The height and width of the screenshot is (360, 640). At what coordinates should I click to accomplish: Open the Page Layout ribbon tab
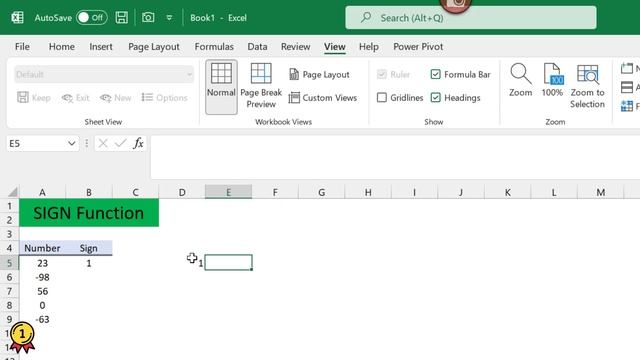pos(153,47)
